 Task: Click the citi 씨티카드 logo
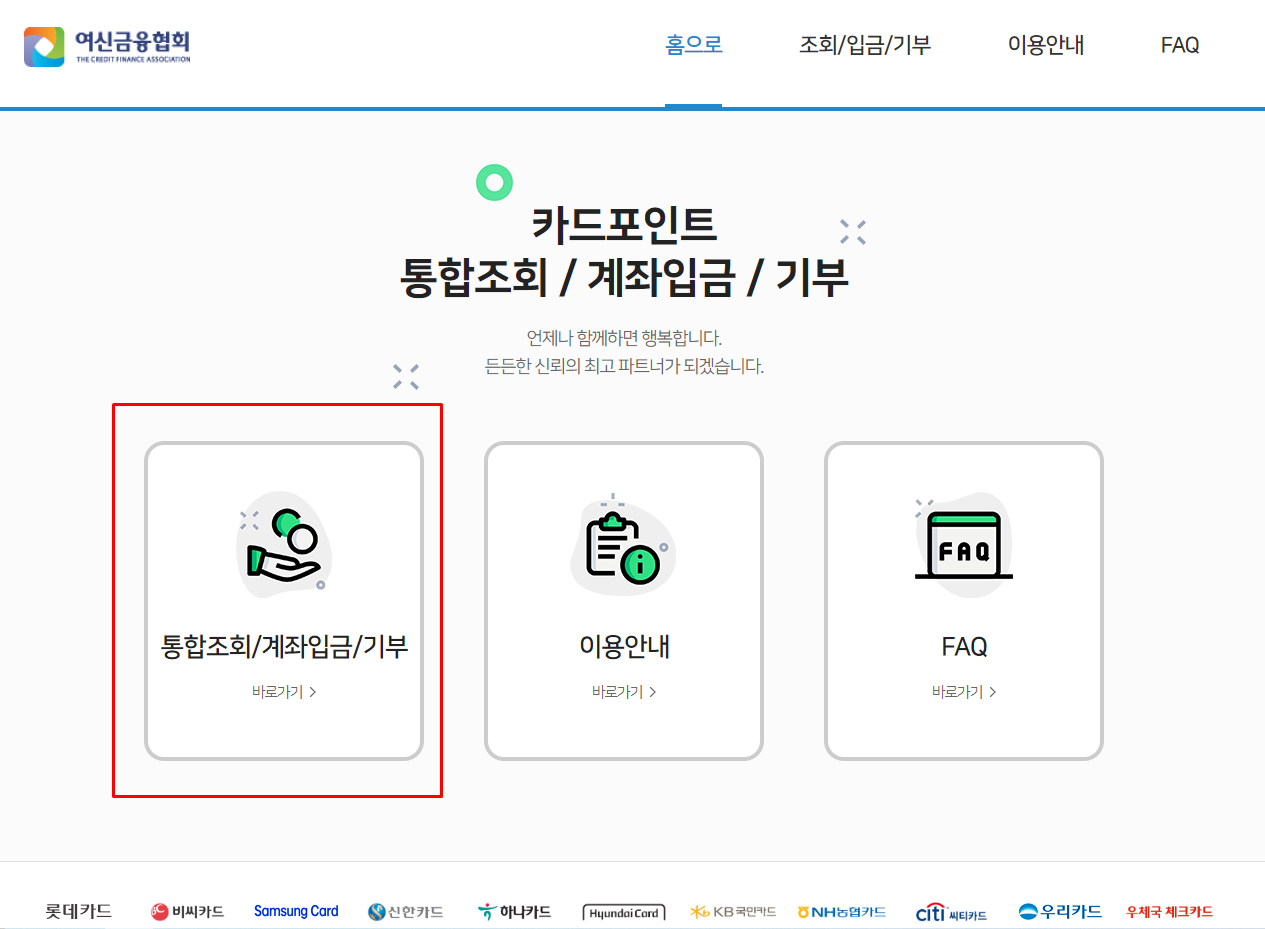[951, 913]
